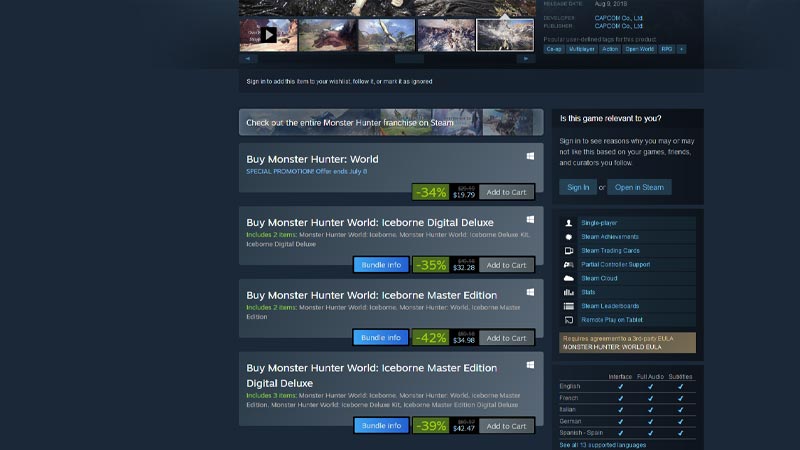This screenshot has width=800, height=450.
Task: Click the Steam Cloud icon
Action: (568, 278)
